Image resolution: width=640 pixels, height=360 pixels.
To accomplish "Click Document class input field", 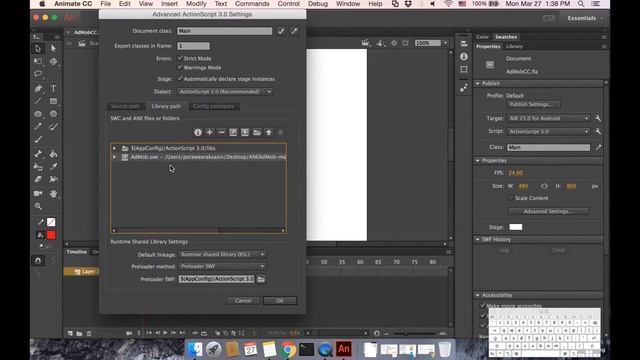I will coord(224,31).
